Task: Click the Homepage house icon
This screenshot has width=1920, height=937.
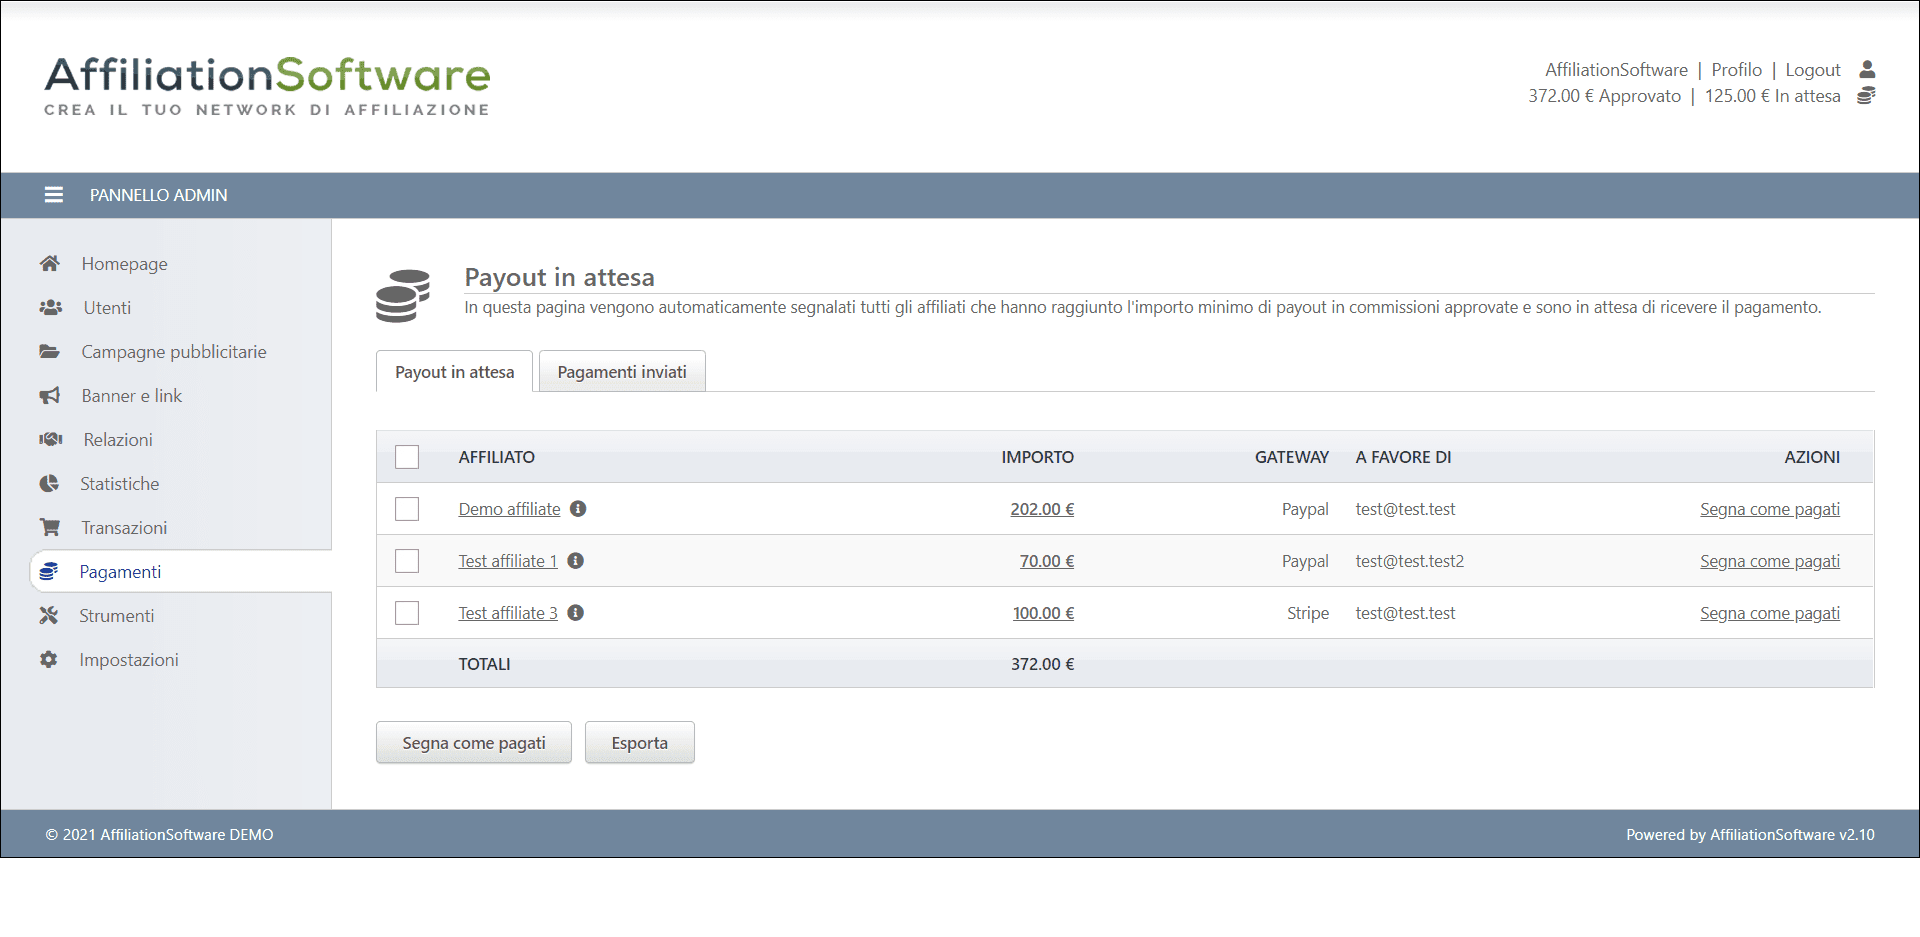Action: [49, 264]
